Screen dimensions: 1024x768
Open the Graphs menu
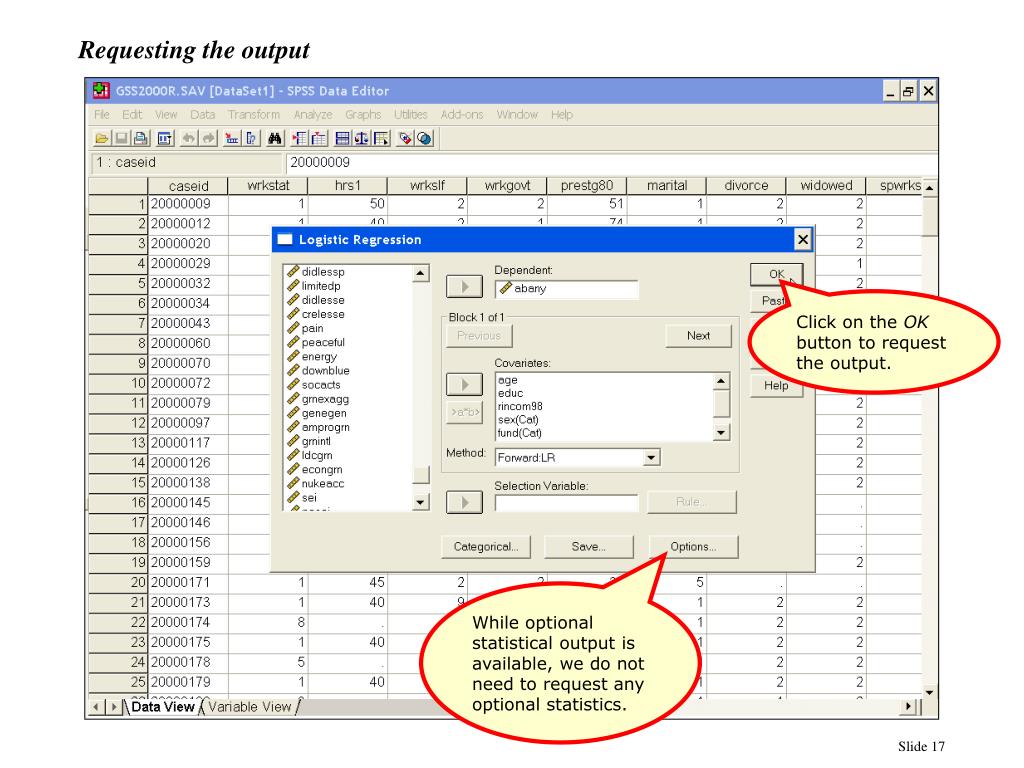363,114
